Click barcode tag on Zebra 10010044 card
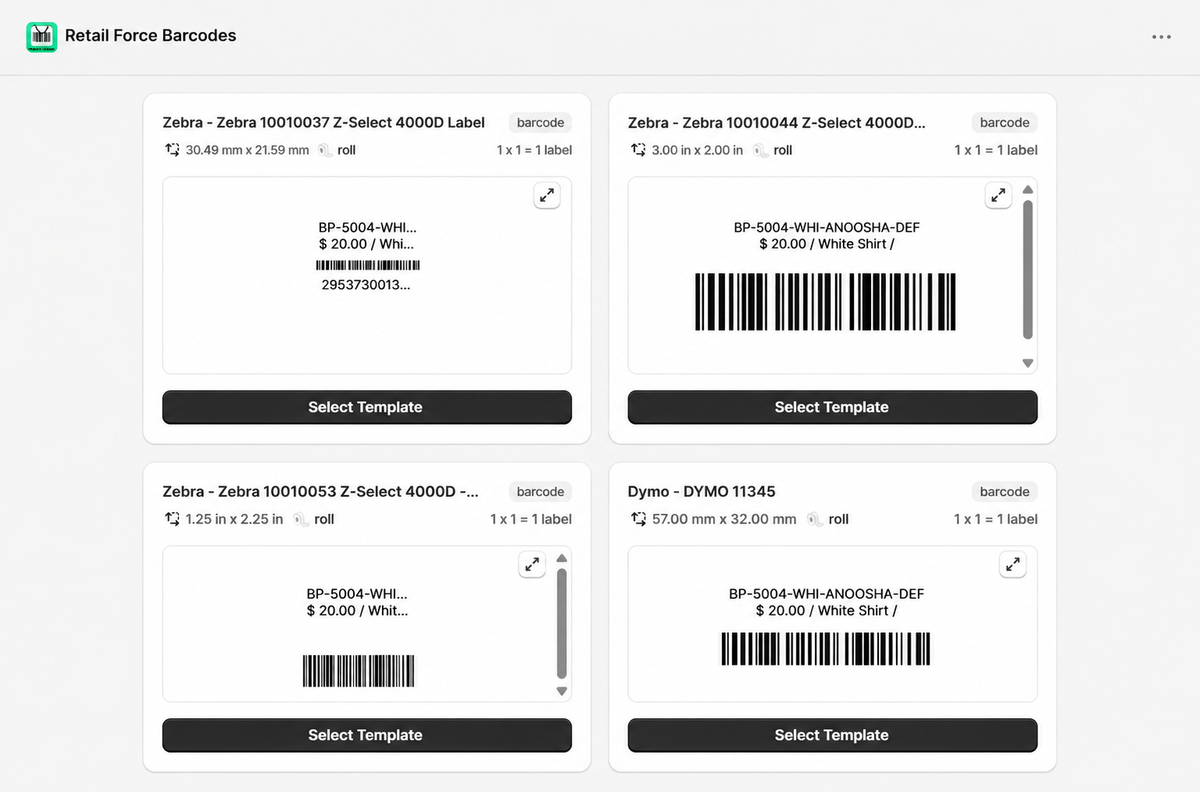The image size is (1200, 792). click(x=1004, y=123)
